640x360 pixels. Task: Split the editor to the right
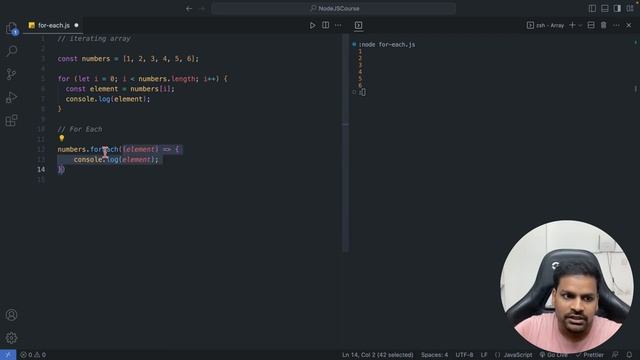pyautogui.click(x=325, y=25)
